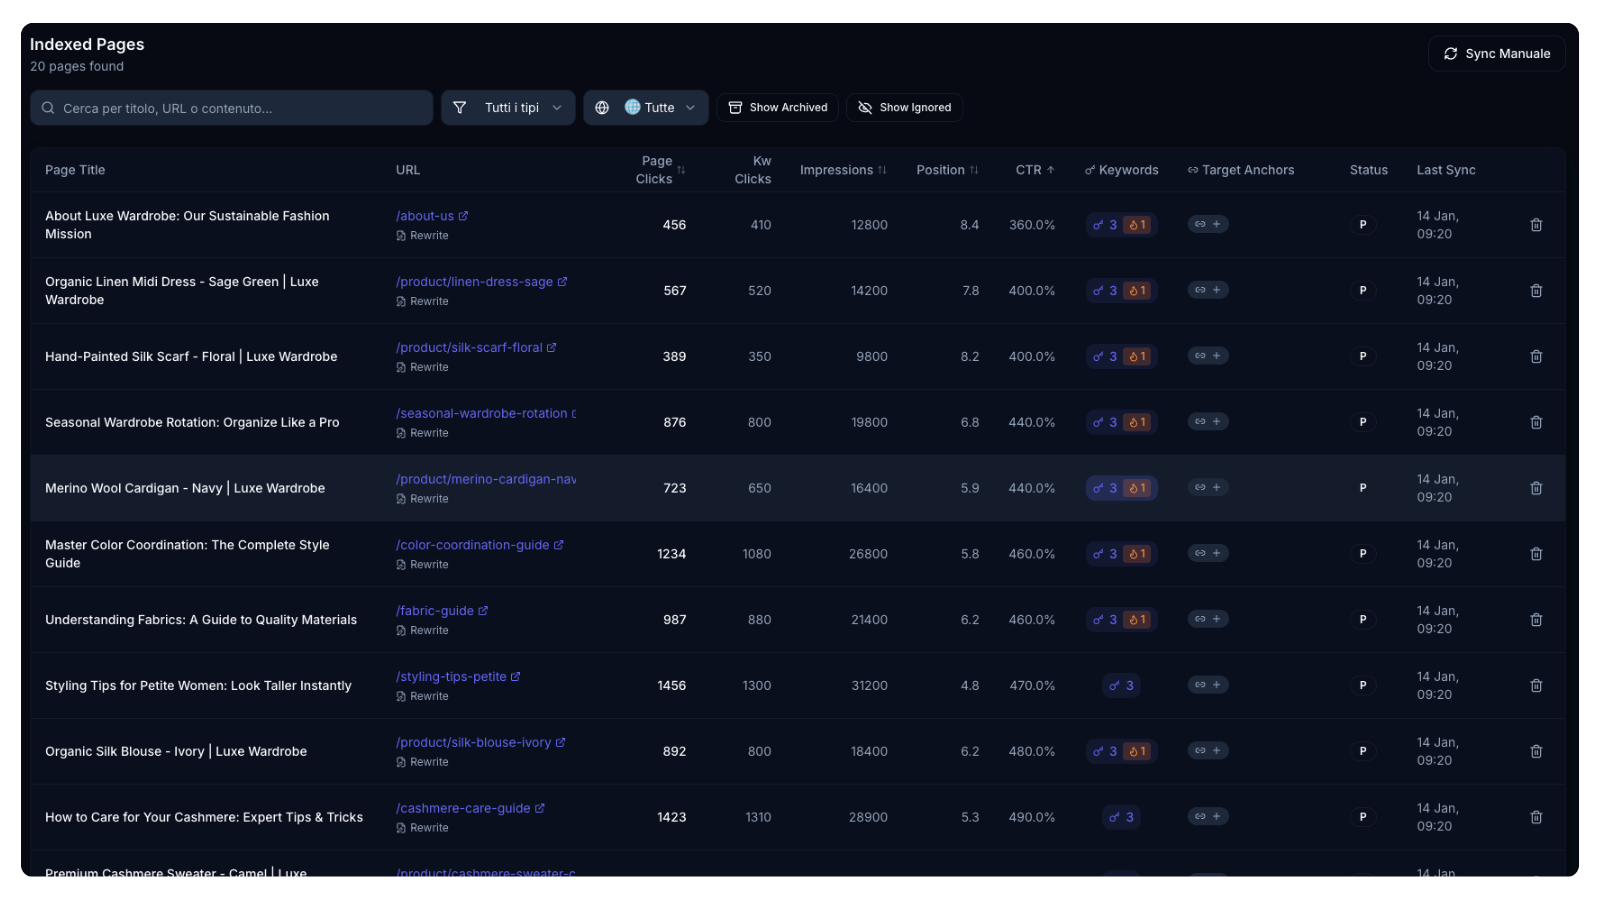Toggle Show Archived pages
This screenshot has width=1600, height=900.
pyautogui.click(x=777, y=107)
